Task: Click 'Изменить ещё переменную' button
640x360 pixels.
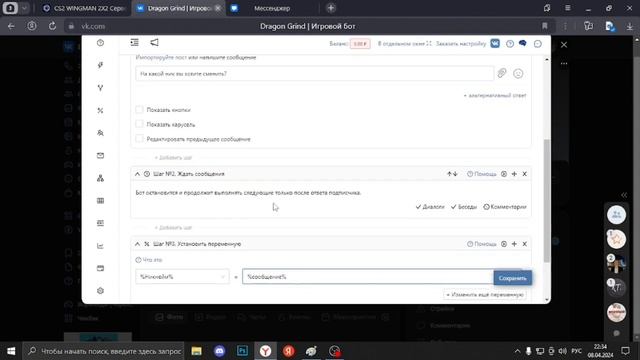Action: pyautogui.click(x=484, y=294)
